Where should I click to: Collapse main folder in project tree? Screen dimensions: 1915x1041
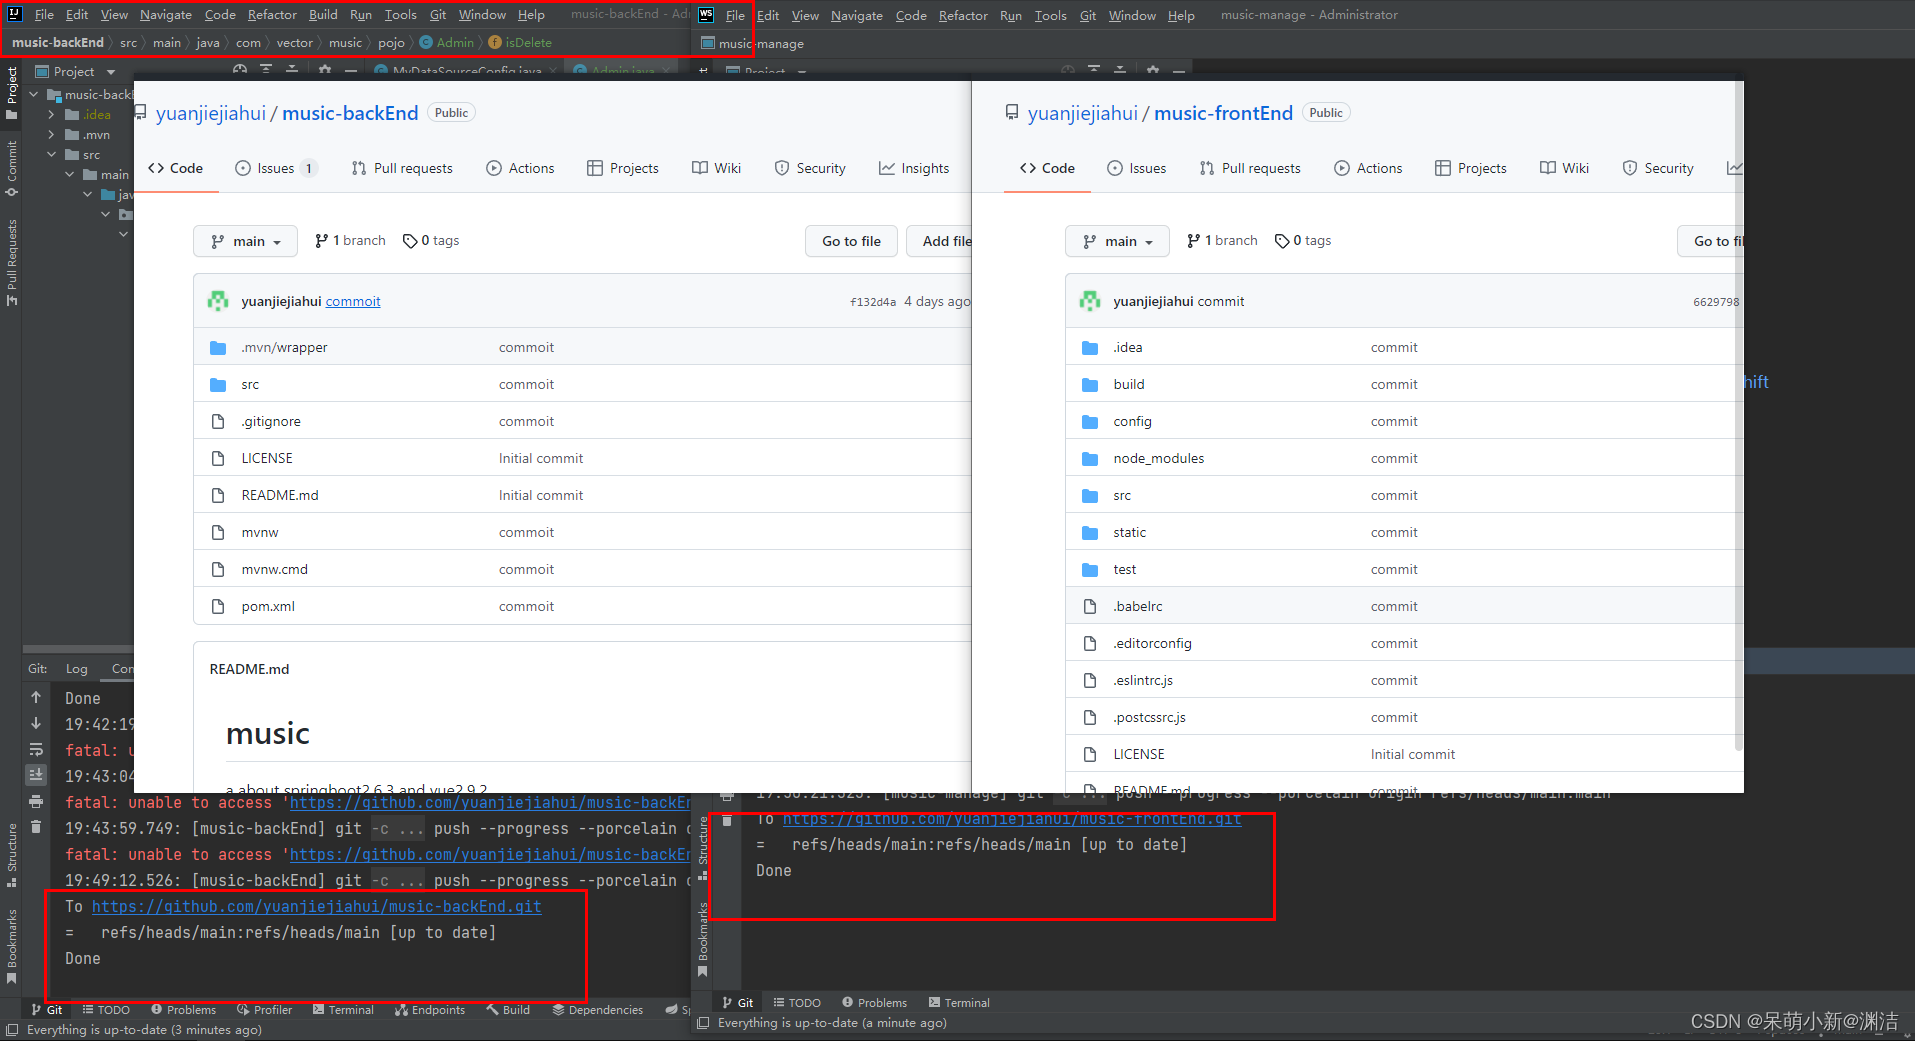point(69,175)
